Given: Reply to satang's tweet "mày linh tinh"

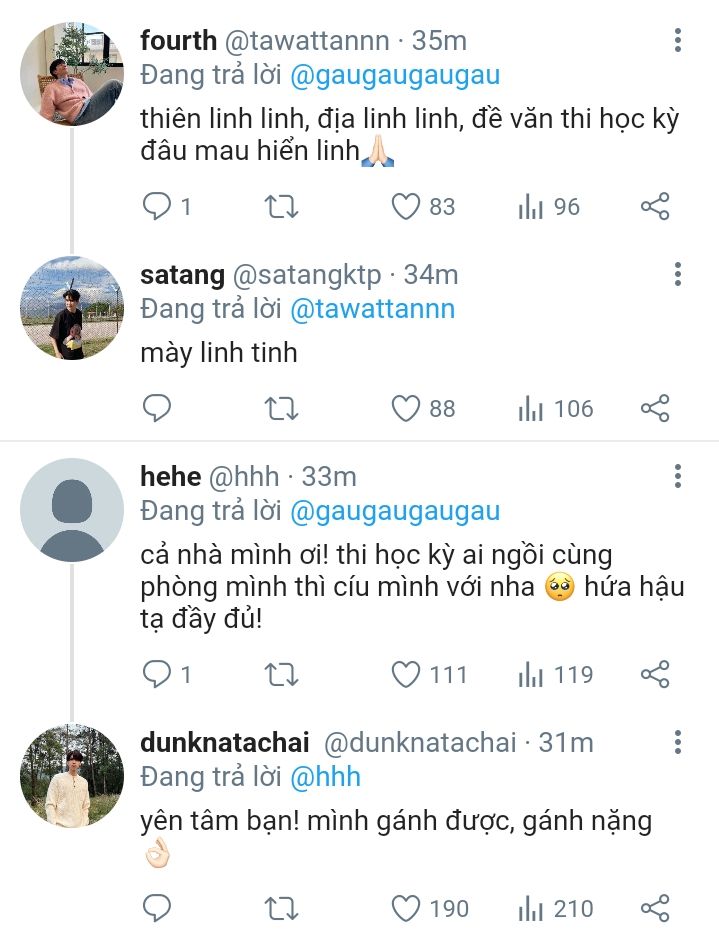Looking at the screenshot, I should click(158, 408).
